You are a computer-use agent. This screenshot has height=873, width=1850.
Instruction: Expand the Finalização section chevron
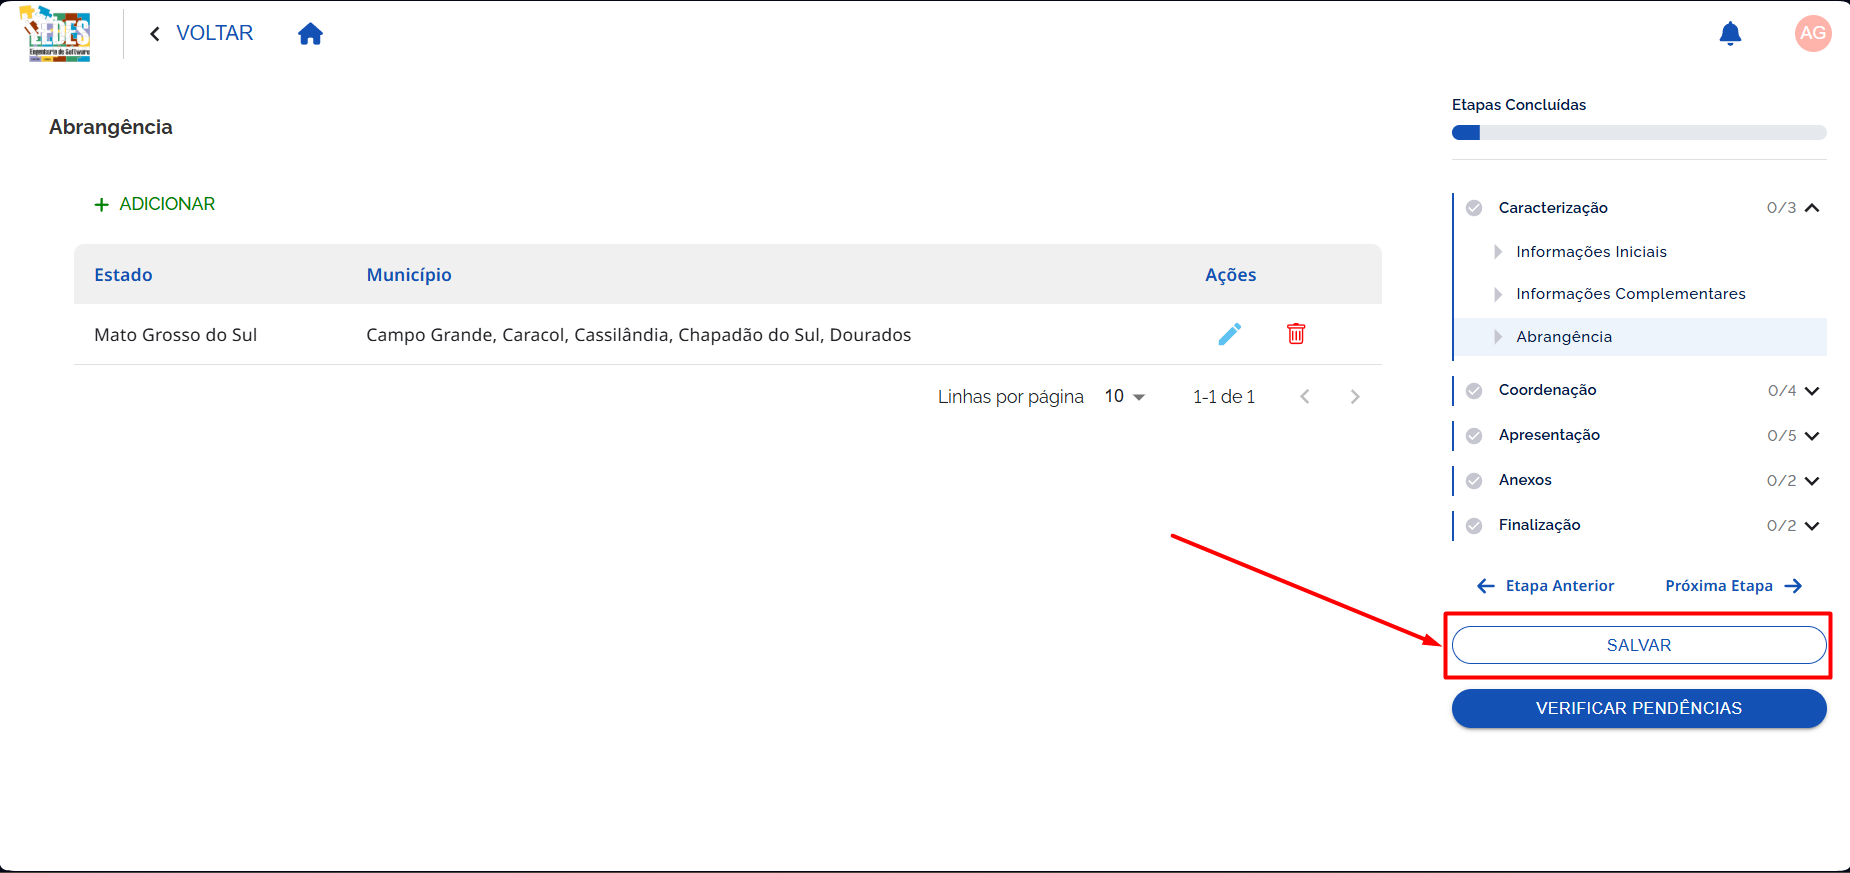click(1812, 526)
